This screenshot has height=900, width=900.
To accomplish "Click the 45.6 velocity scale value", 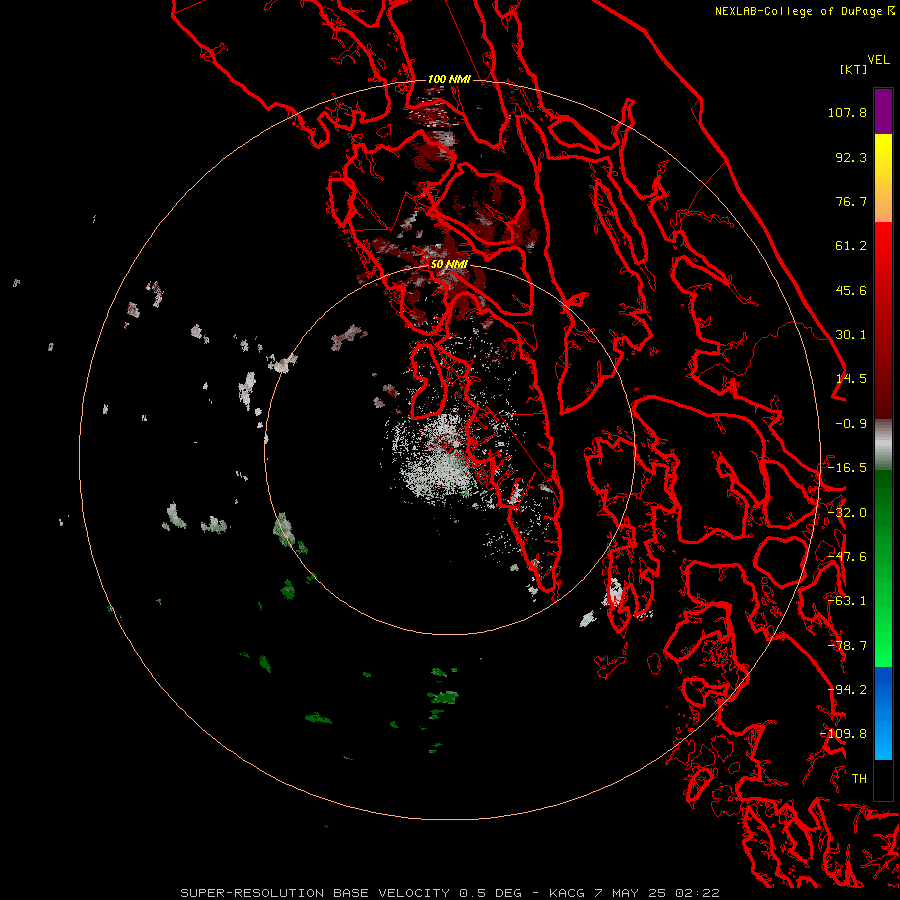I will pyautogui.click(x=851, y=290).
